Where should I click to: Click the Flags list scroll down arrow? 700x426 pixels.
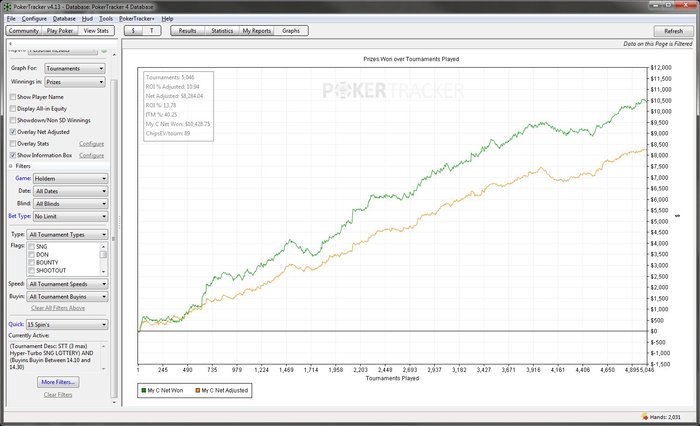[x=104, y=271]
